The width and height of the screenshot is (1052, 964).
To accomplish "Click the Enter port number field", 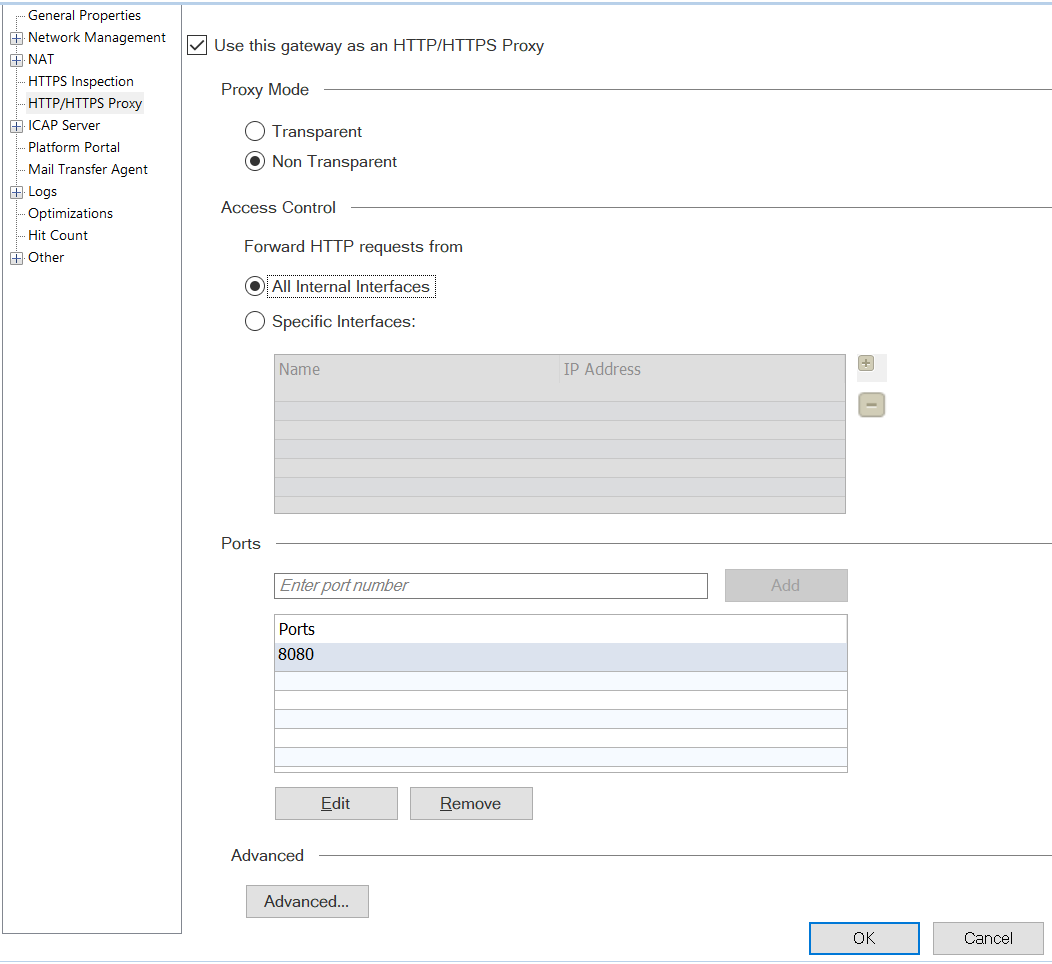I will pyautogui.click(x=490, y=585).
